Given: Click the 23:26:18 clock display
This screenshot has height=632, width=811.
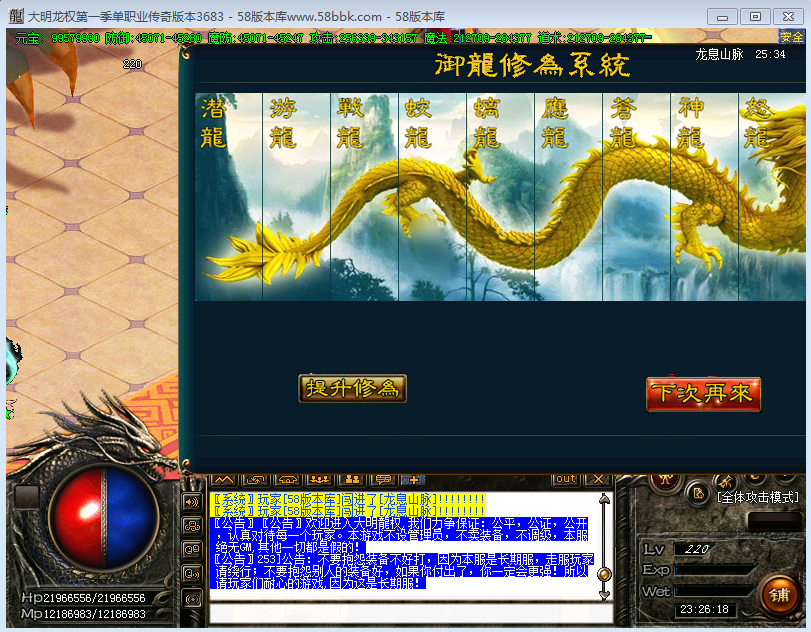Looking at the screenshot, I should (704, 610).
